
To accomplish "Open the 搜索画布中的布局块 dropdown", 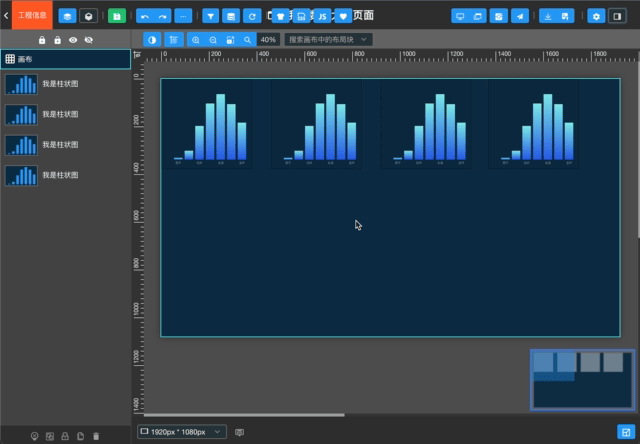I will (x=328, y=40).
